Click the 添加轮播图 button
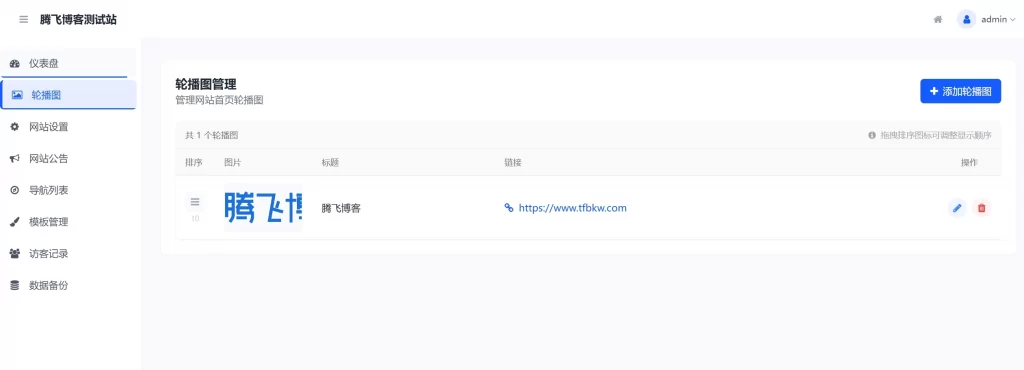Image resolution: width=1024 pixels, height=370 pixels. click(x=960, y=91)
